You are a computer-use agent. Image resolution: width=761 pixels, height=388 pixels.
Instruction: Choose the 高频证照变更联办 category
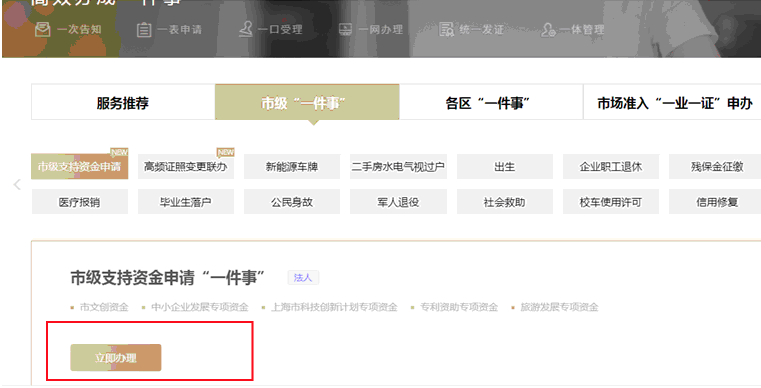pos(186,167)
